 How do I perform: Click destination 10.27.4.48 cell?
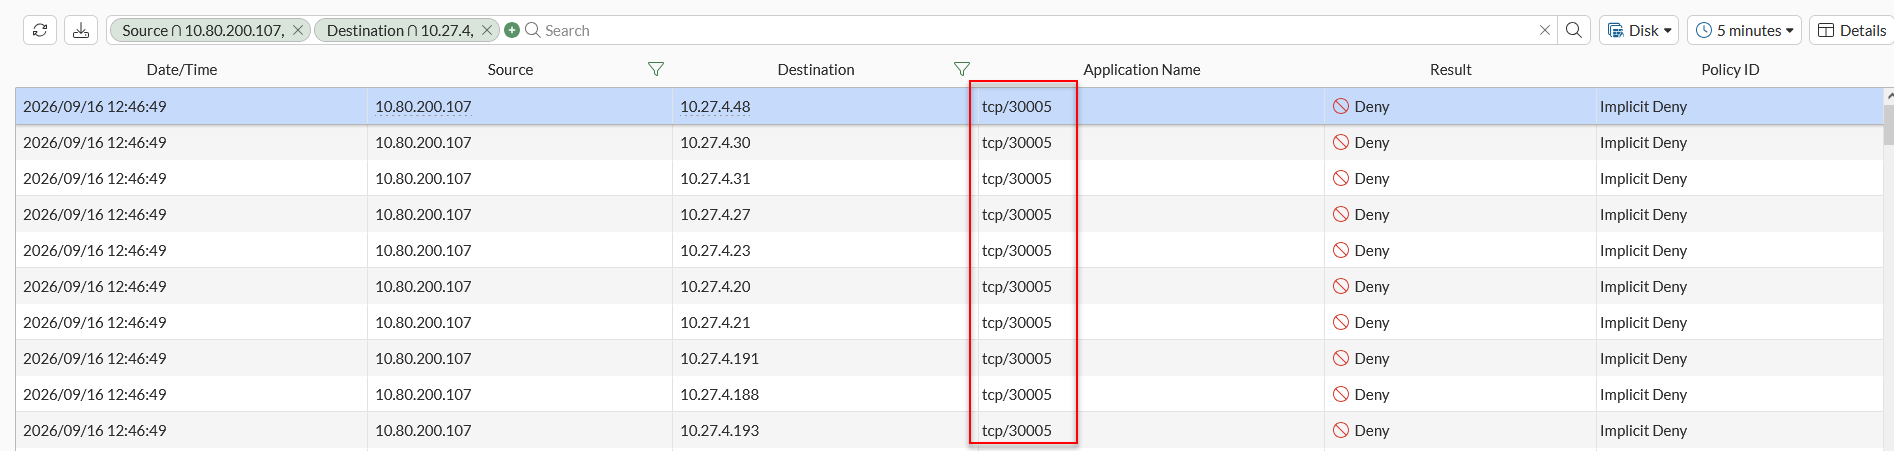(x=715, y=107)
